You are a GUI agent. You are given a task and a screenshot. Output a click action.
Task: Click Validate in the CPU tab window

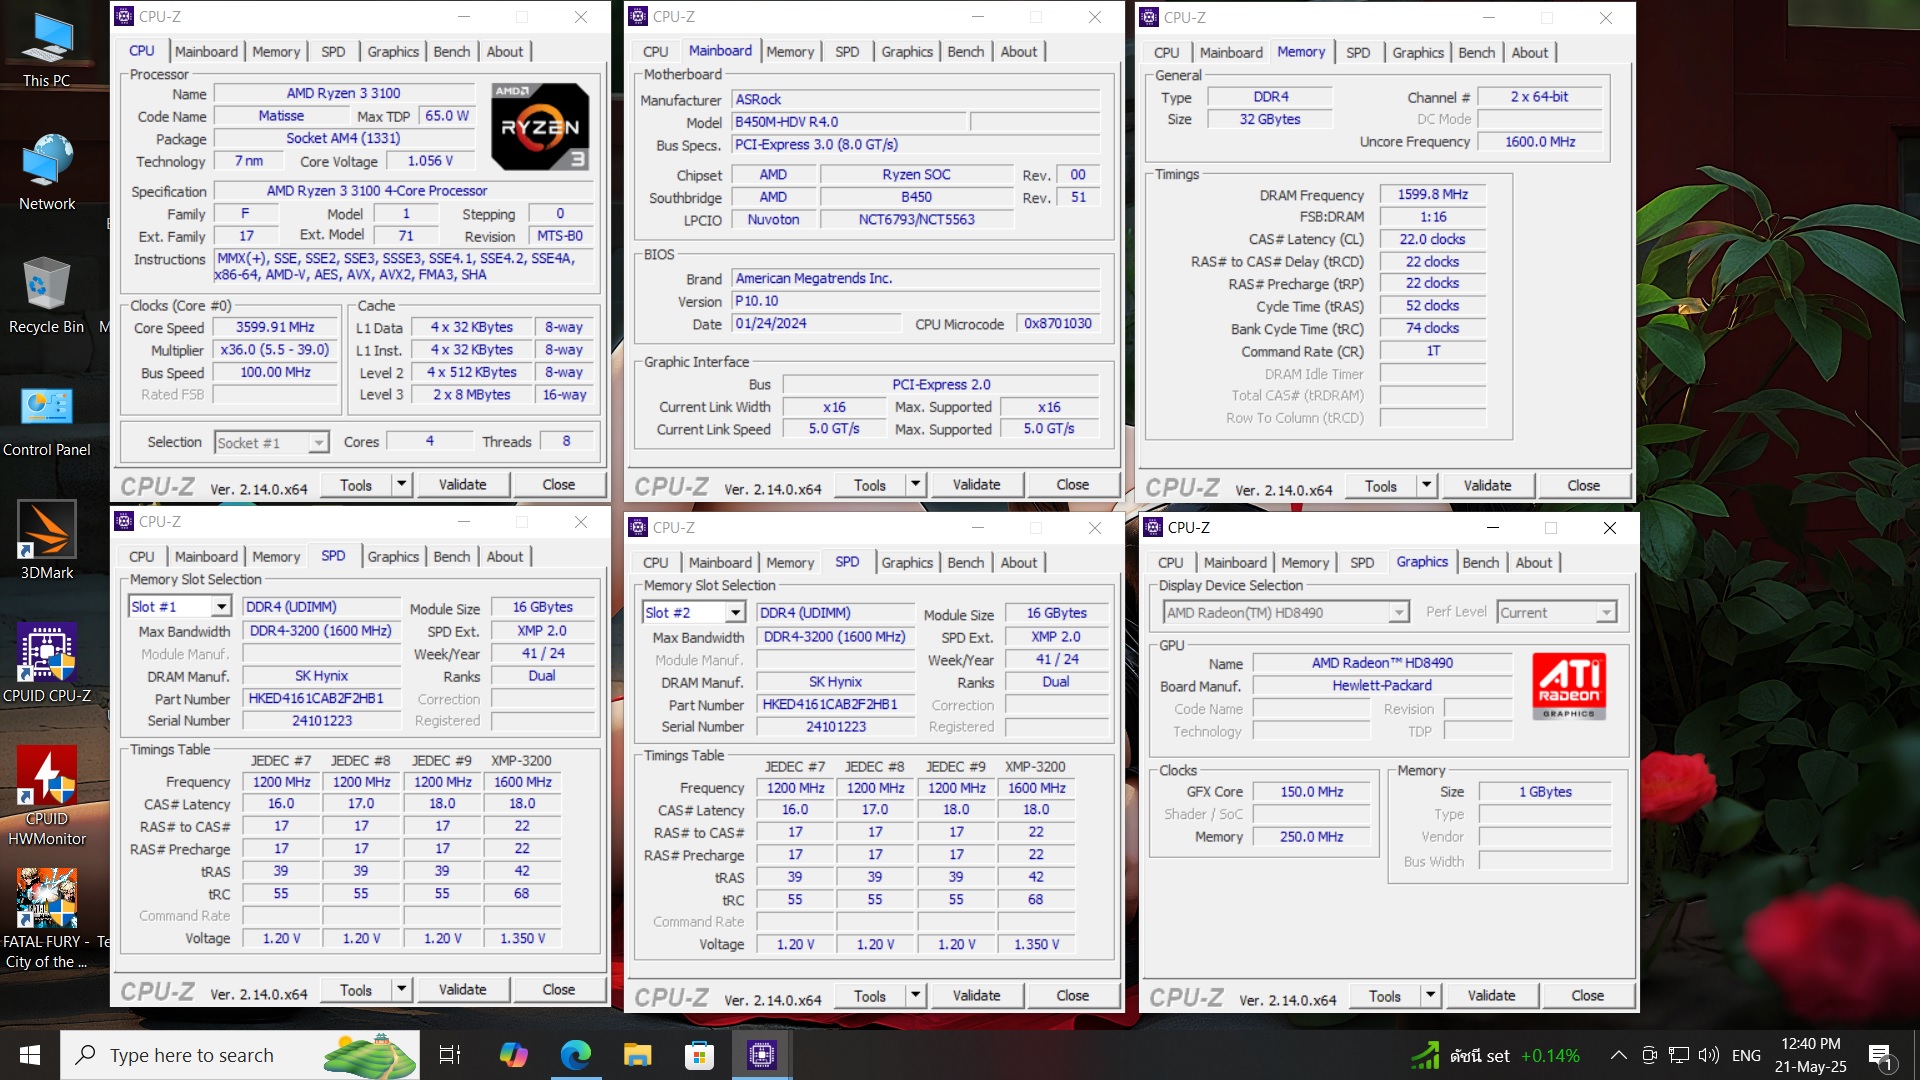pos(462,485)
